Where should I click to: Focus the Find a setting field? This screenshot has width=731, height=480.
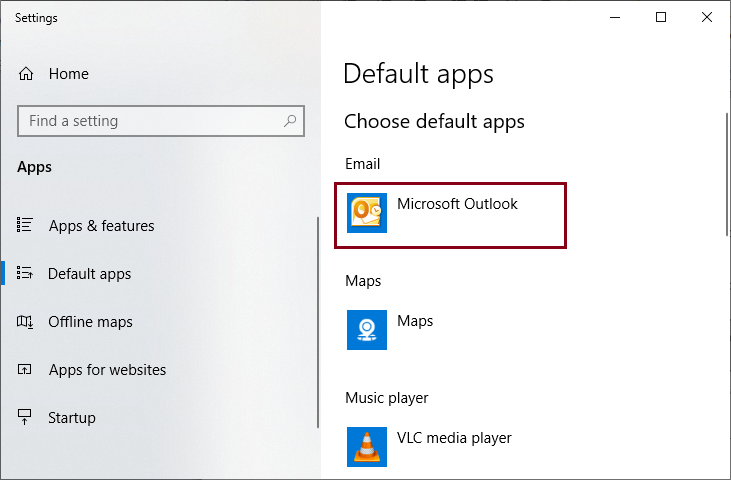[x=161, y=121]
